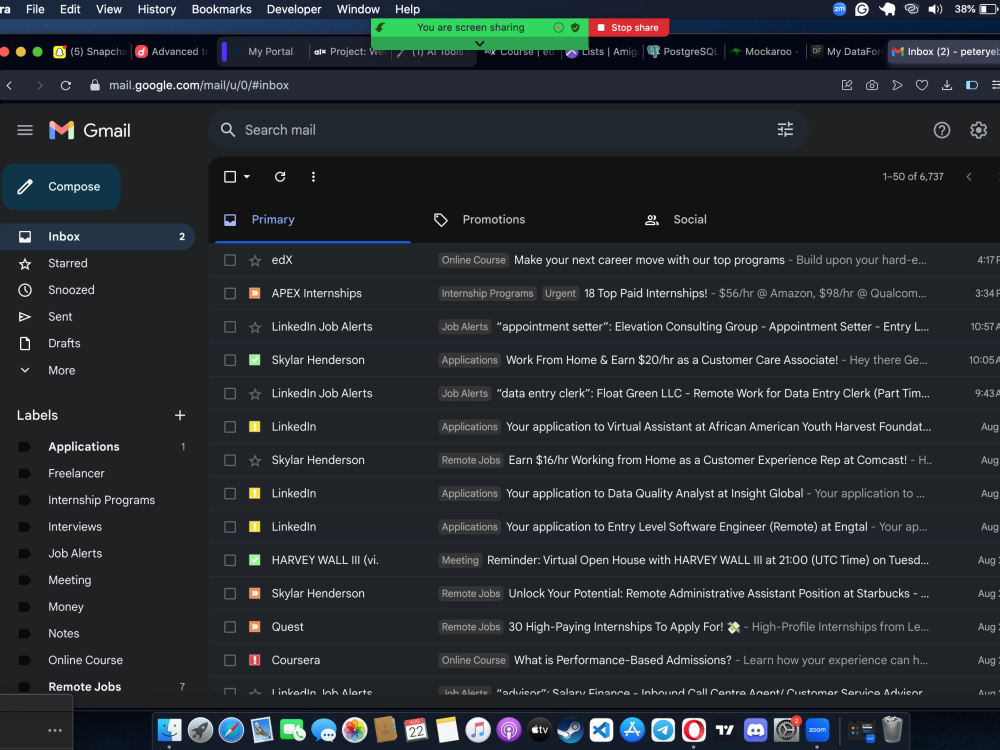Switch to the PostgreSQL browser tab

pos(684,52)
